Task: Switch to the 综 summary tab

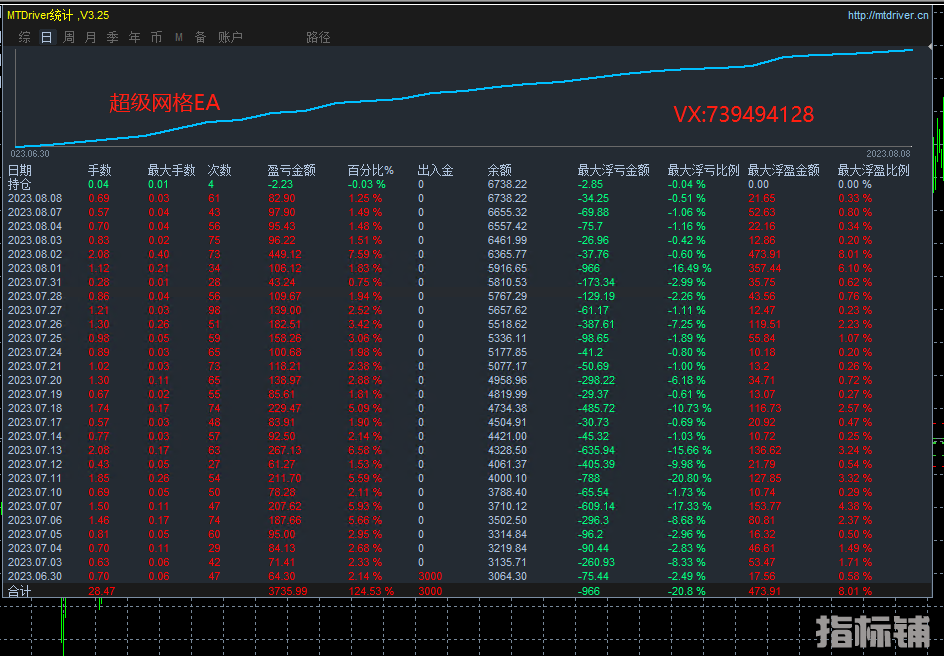Action: pyautogui.click(x=24, y=37)
